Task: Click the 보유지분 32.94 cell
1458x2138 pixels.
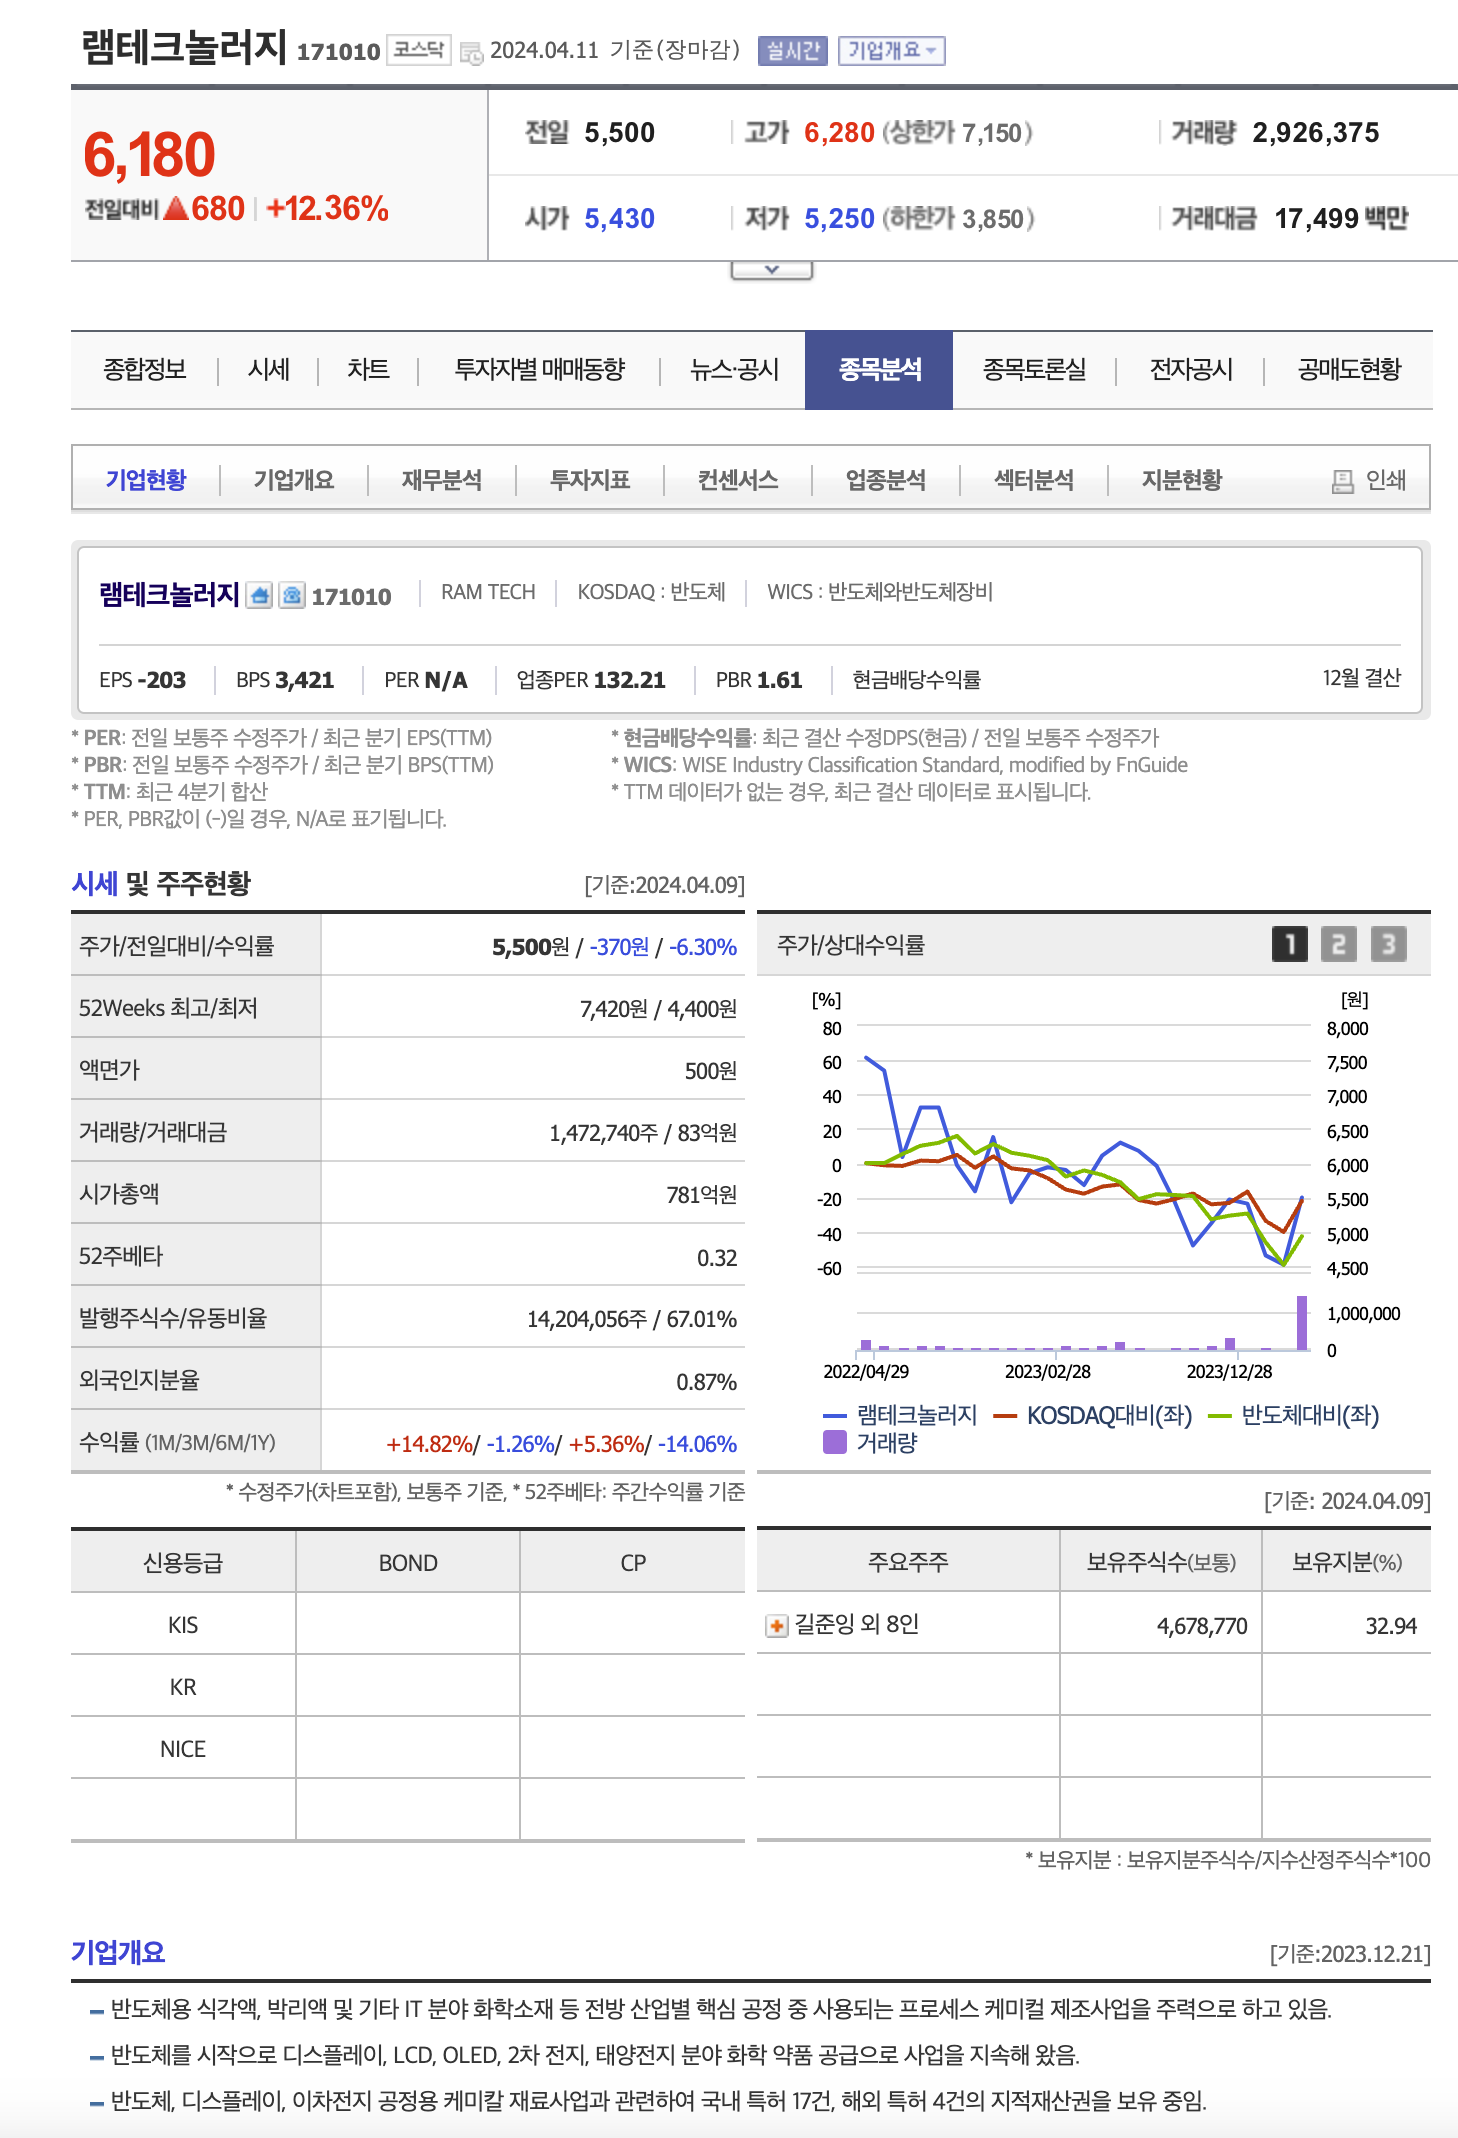Action: [1391, 1626]
